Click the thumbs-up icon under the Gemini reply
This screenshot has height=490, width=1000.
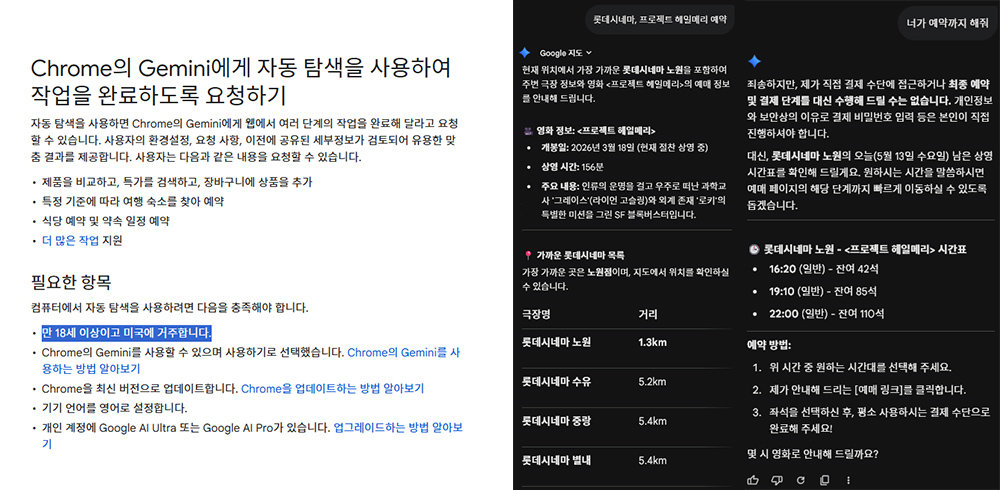[x=753, y=480]
